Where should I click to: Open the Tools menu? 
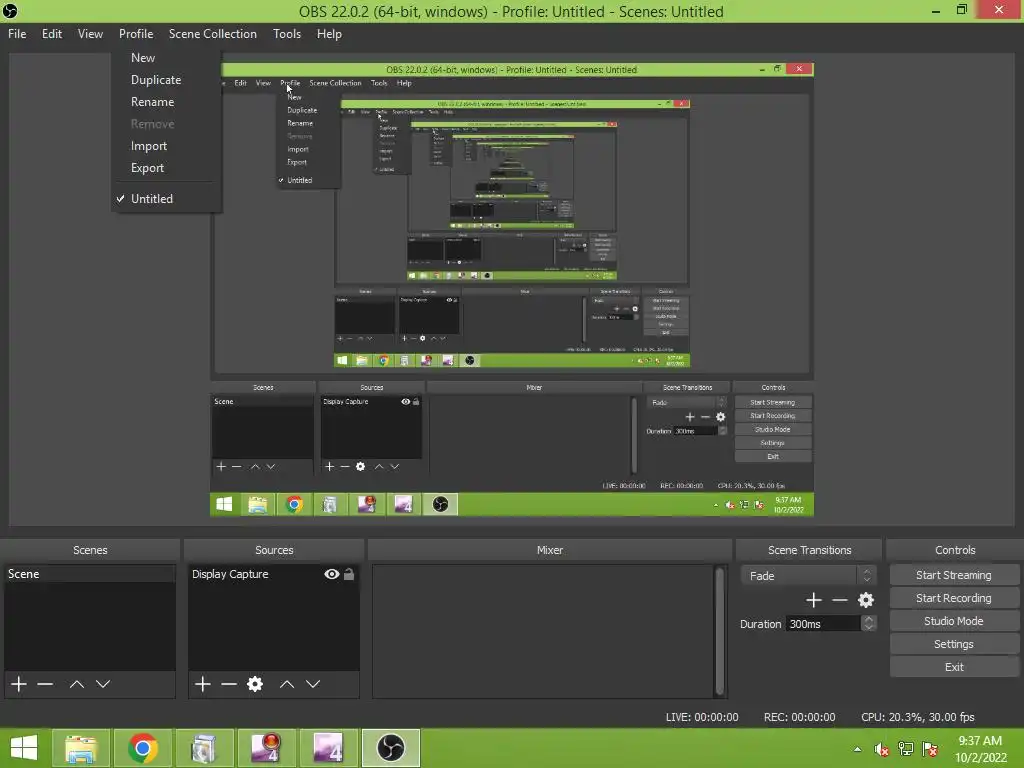pos(287,34)
